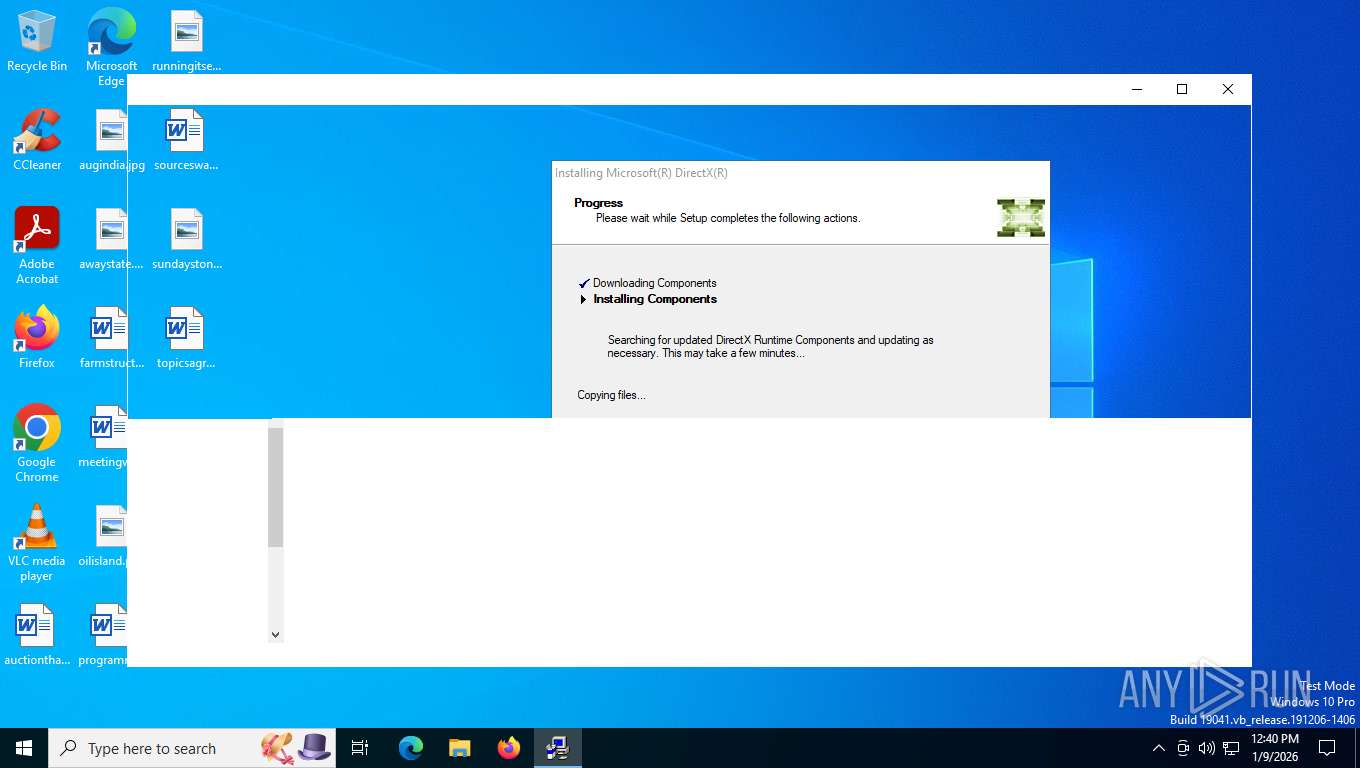Open File Explorer from taskbar
The image size is (1360, 768).
(x=460, y=748)
